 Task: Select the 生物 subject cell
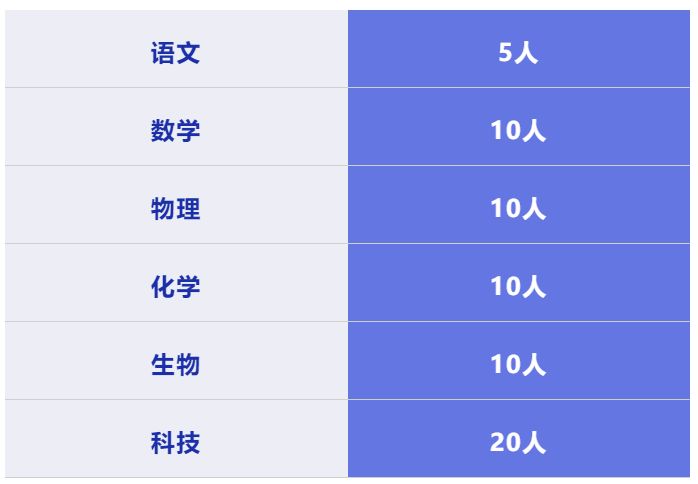[x=176, y=361]
